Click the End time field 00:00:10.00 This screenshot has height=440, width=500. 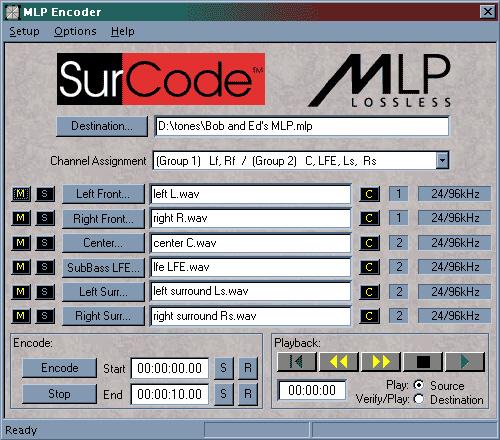[x=170, y=394]
